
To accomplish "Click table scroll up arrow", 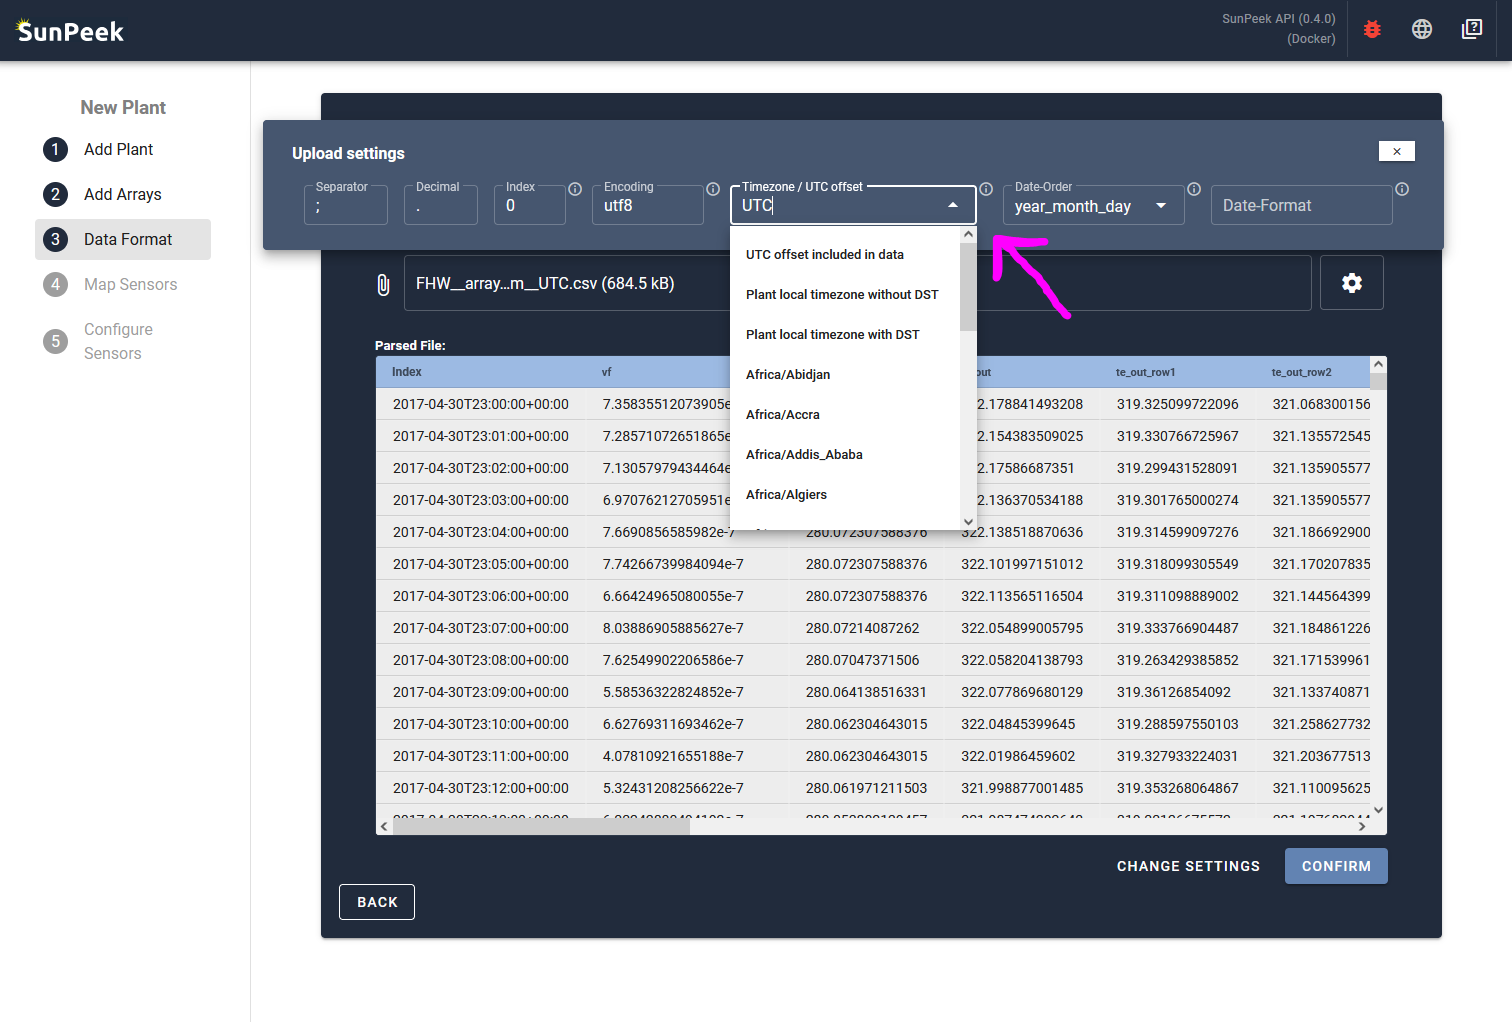I will coord(1378,364).
